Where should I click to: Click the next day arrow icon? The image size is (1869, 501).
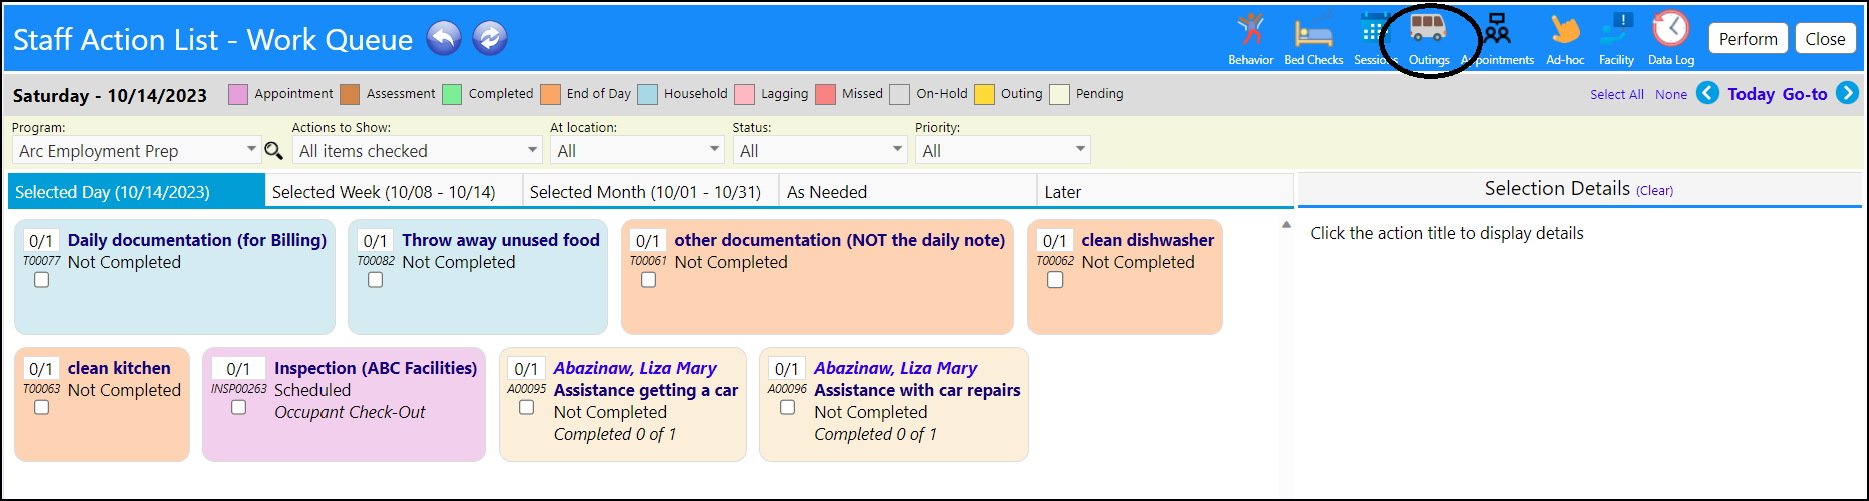(1848, 93)
